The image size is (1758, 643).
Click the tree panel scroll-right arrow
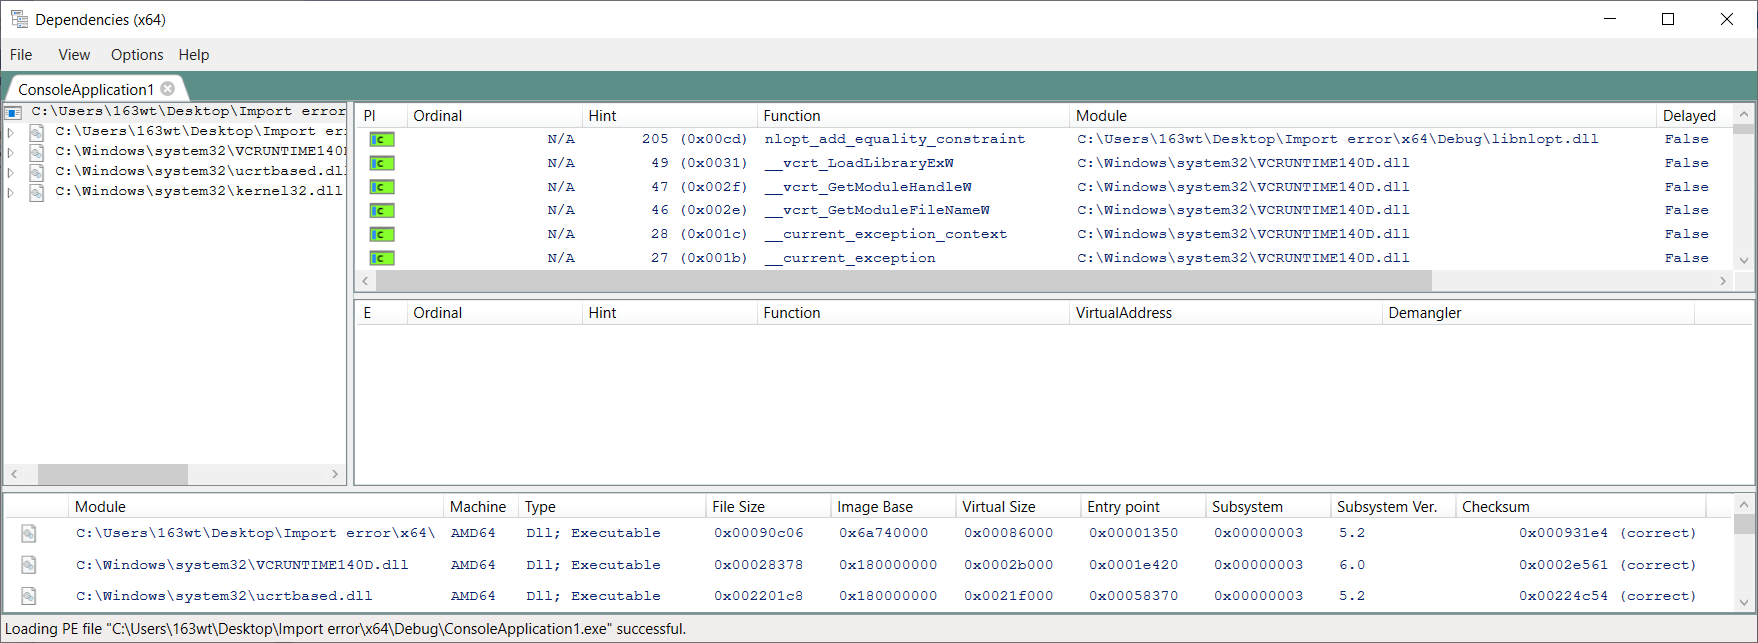[x=335, y=474]
